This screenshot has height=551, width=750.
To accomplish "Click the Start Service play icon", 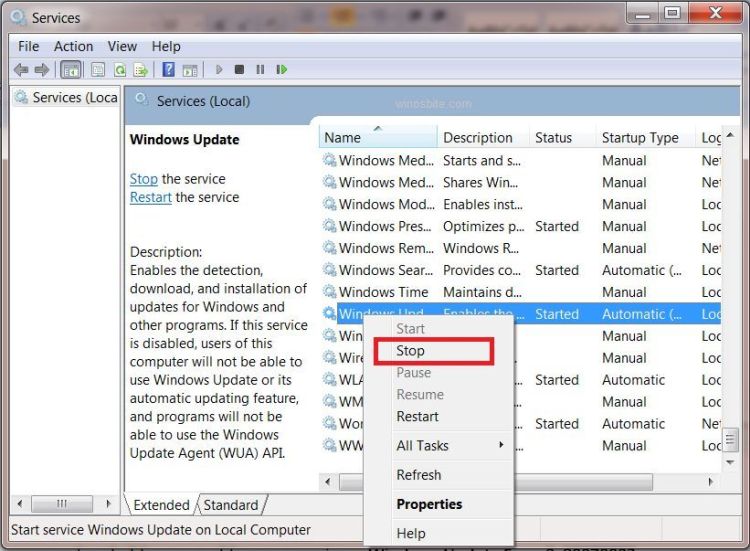I will (219, 70).
